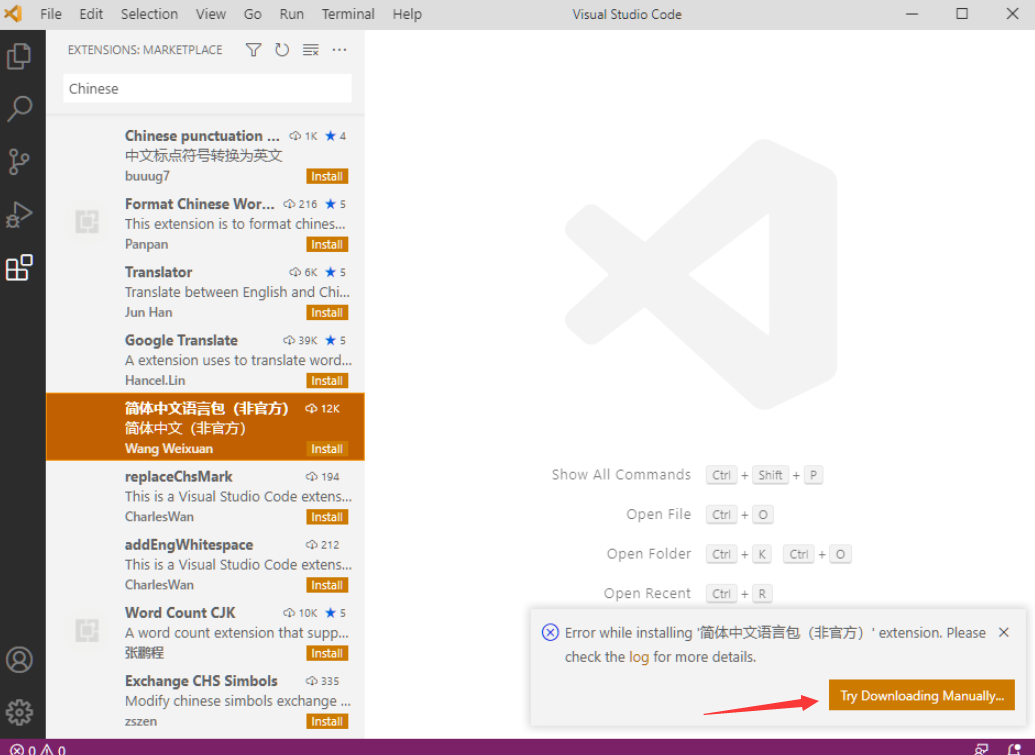Viewport: 1035px width, 755px height.
Task: Refresh the extensions marketplace list
Action: (x=282, y=49)
